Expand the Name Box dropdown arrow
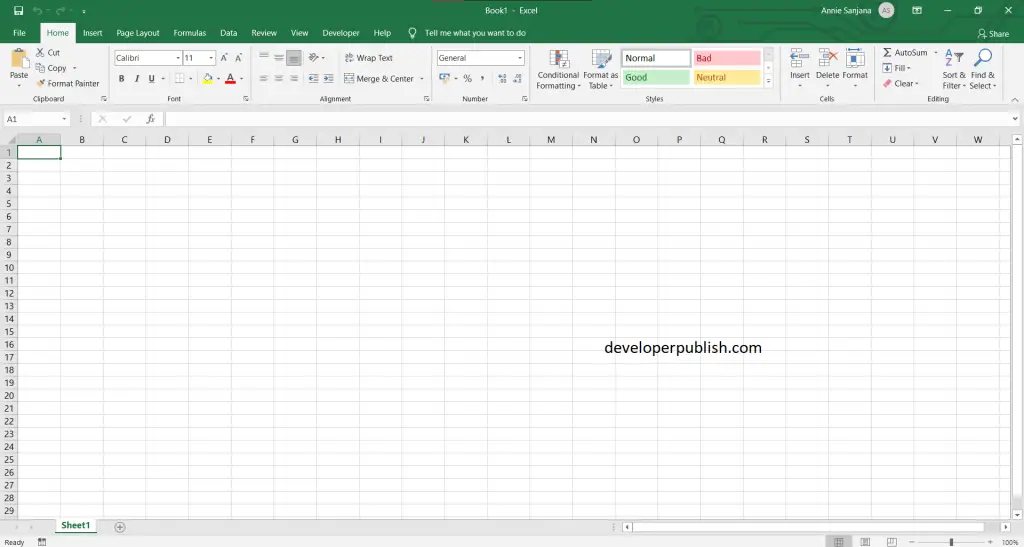Viewport: 1024px width, 547px height. (x=64, y=119)
